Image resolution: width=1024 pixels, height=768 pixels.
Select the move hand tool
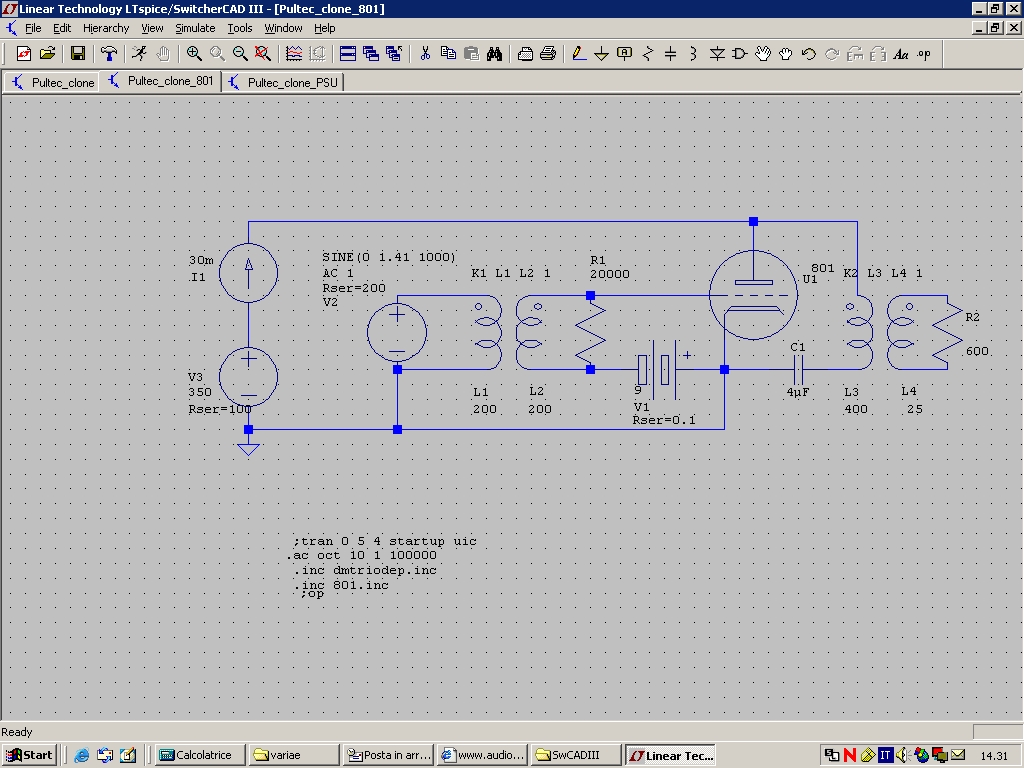(x=763, y=54)
